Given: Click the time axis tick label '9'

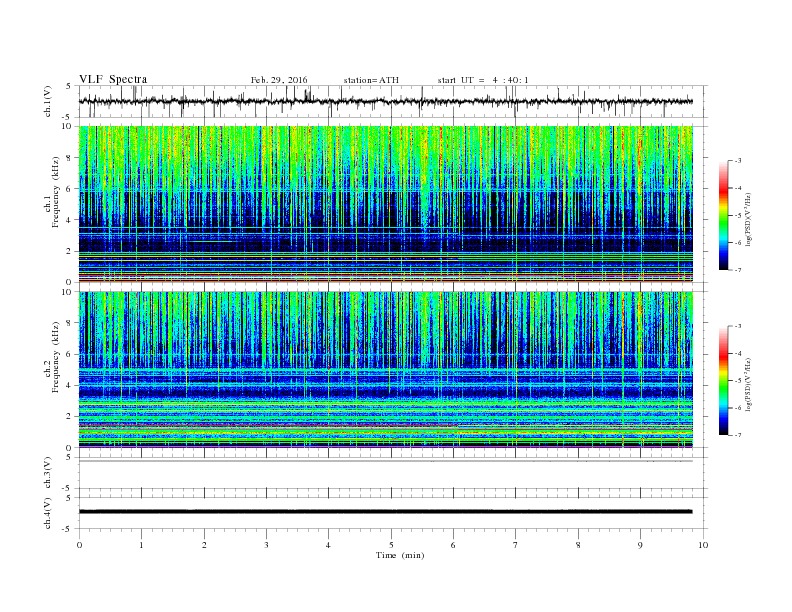Looking at the screenshot, I should (x=640, y=545).
